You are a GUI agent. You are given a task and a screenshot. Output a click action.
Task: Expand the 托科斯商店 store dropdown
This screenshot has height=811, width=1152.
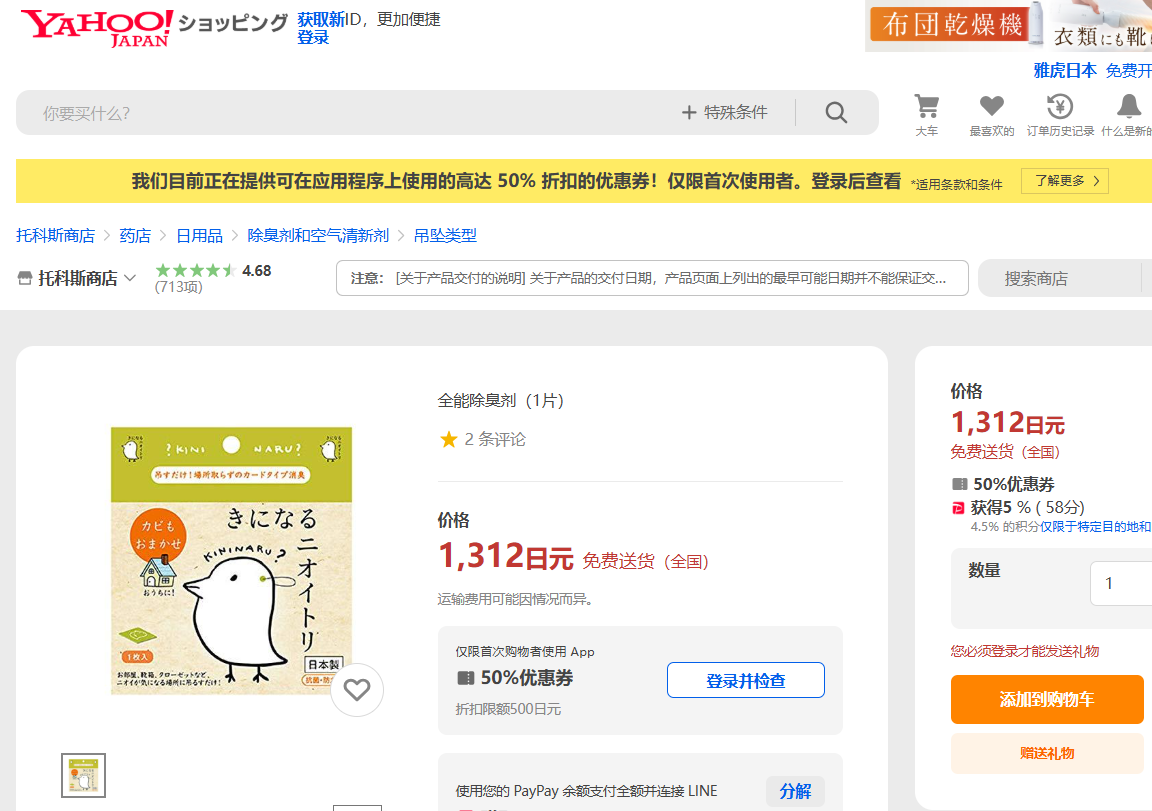130,278
